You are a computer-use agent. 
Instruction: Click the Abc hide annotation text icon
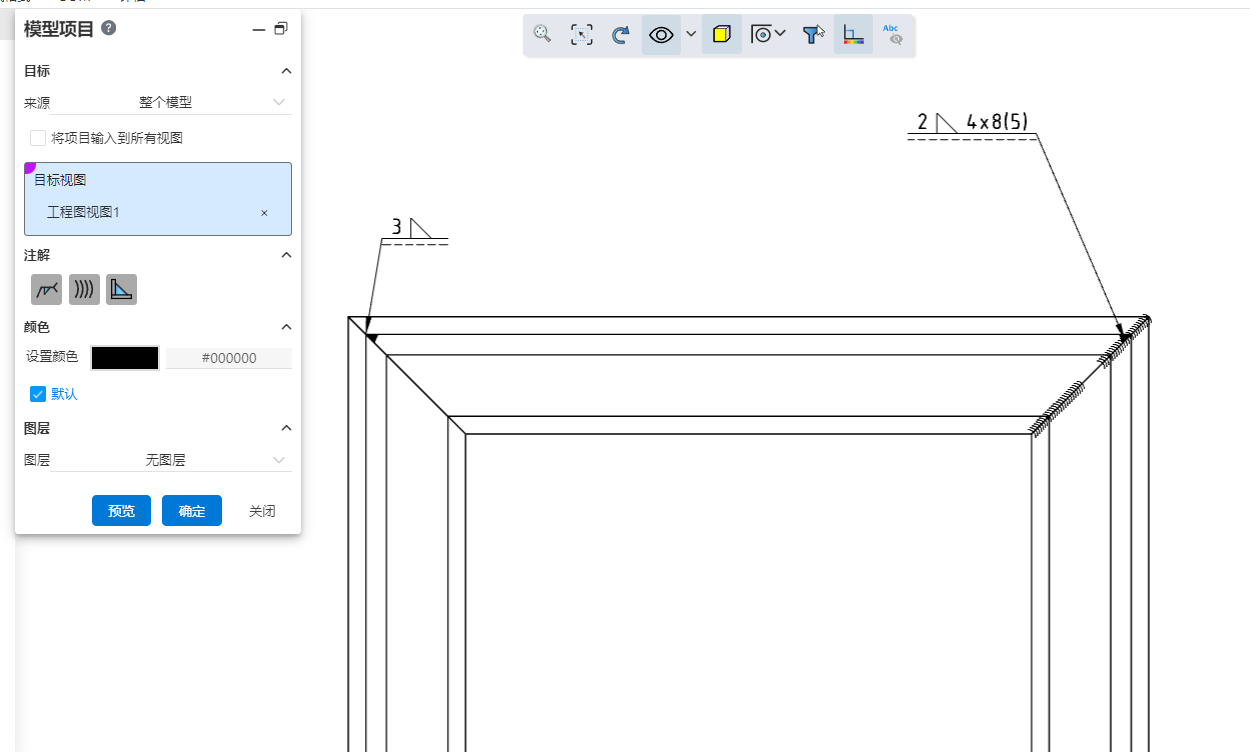[892, 34]
